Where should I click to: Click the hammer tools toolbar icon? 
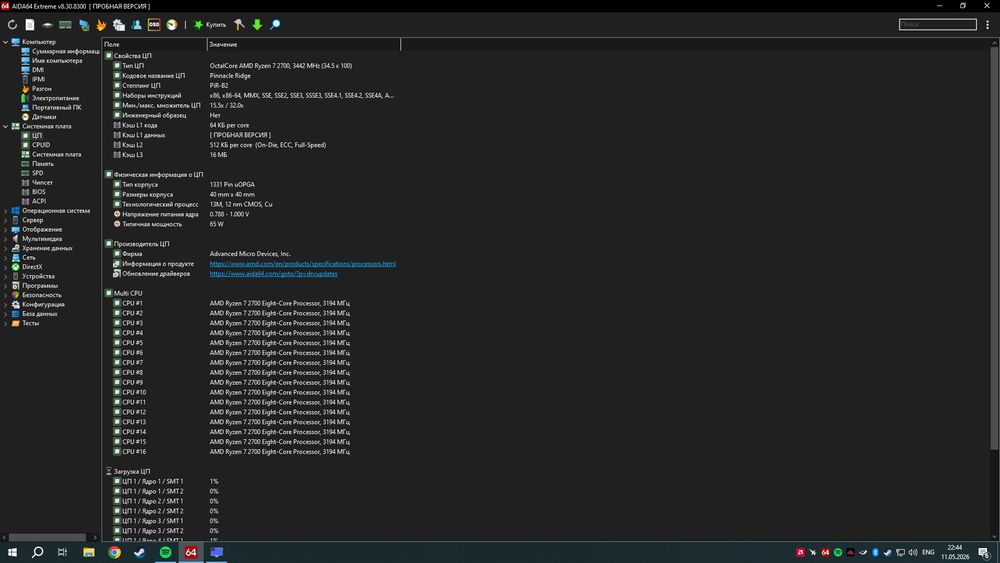239,25
